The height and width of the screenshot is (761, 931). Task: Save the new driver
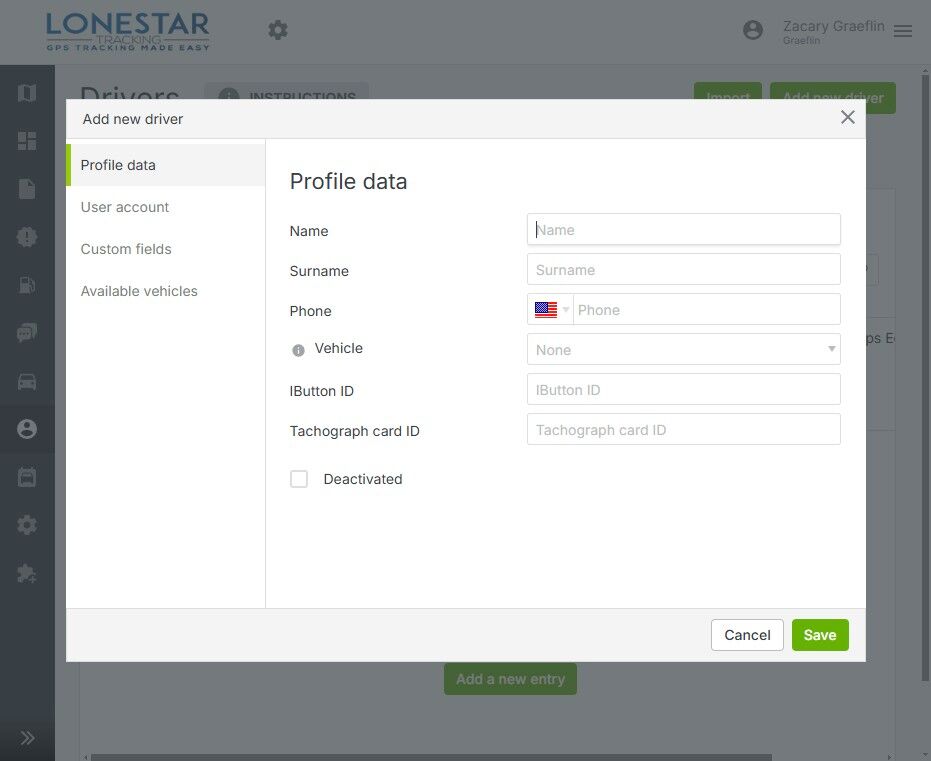[820, 635]
